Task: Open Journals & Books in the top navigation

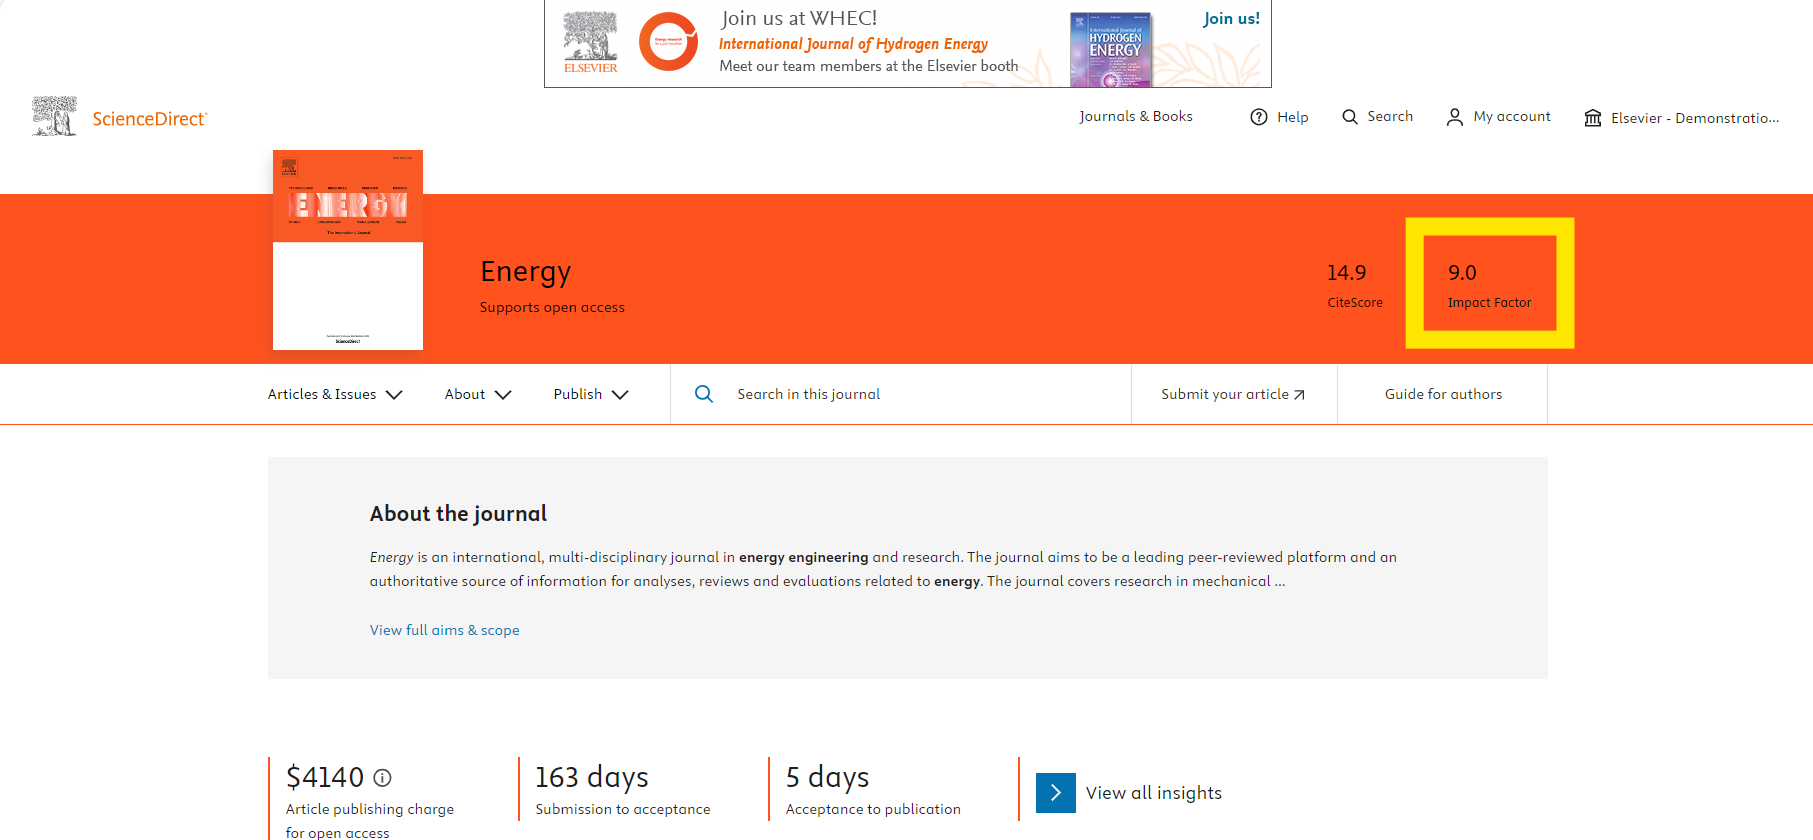Action: (x=1135, y=116)
